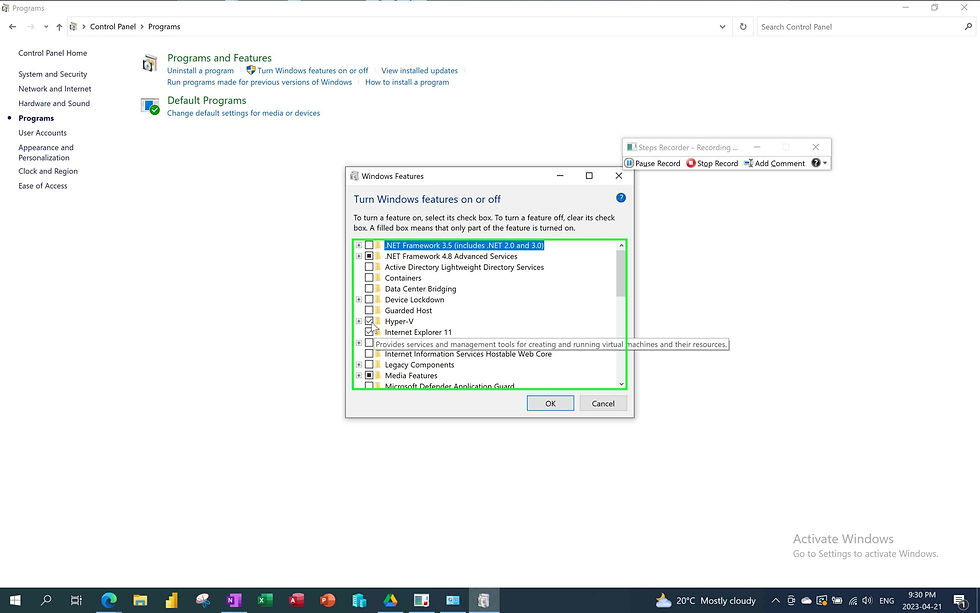Viewport: 980px width, 613px height.
Task: Go up one level in Control Panel
Action: click(x=59, y=27)
